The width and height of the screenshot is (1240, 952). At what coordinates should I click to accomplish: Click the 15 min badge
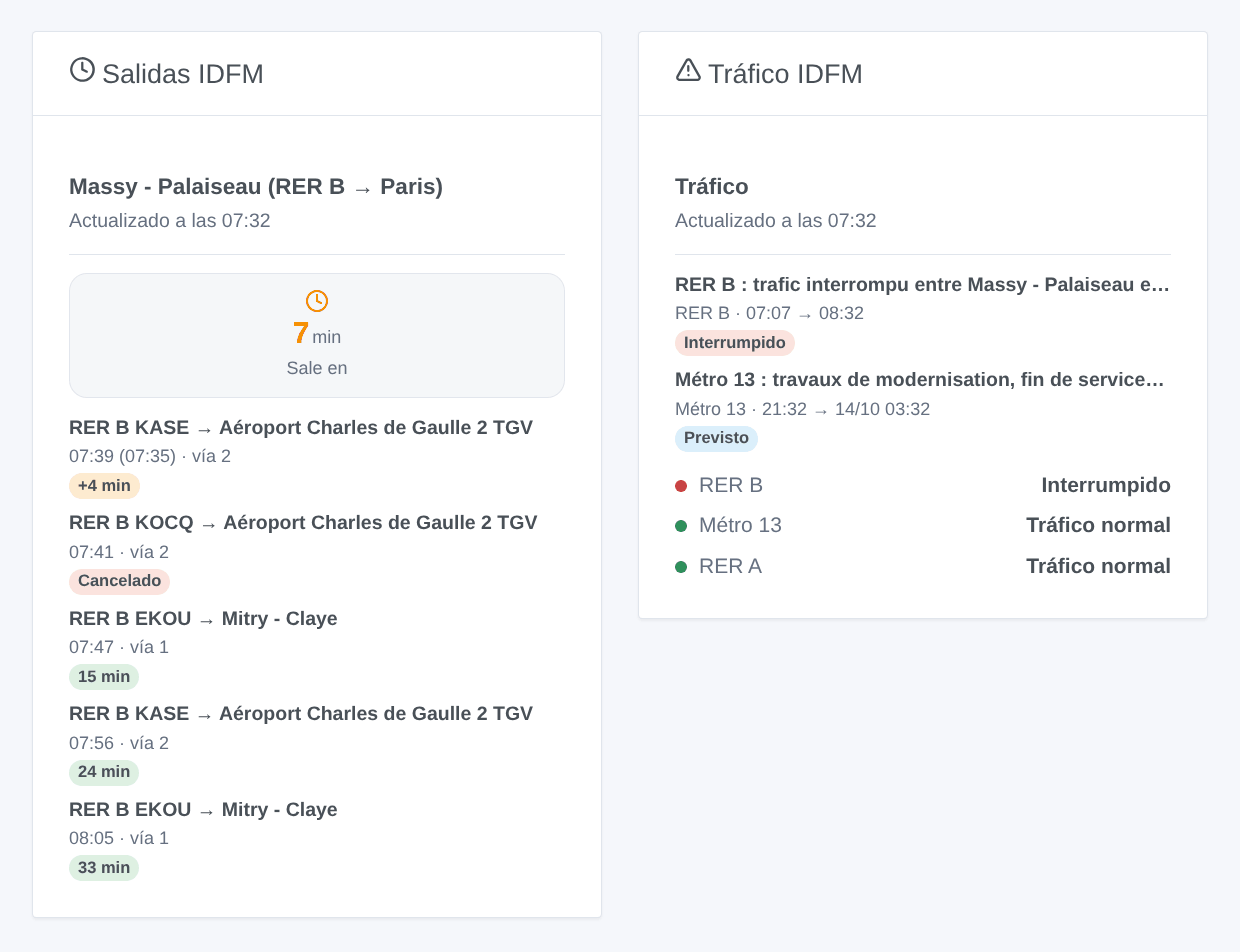click(104, 677)
